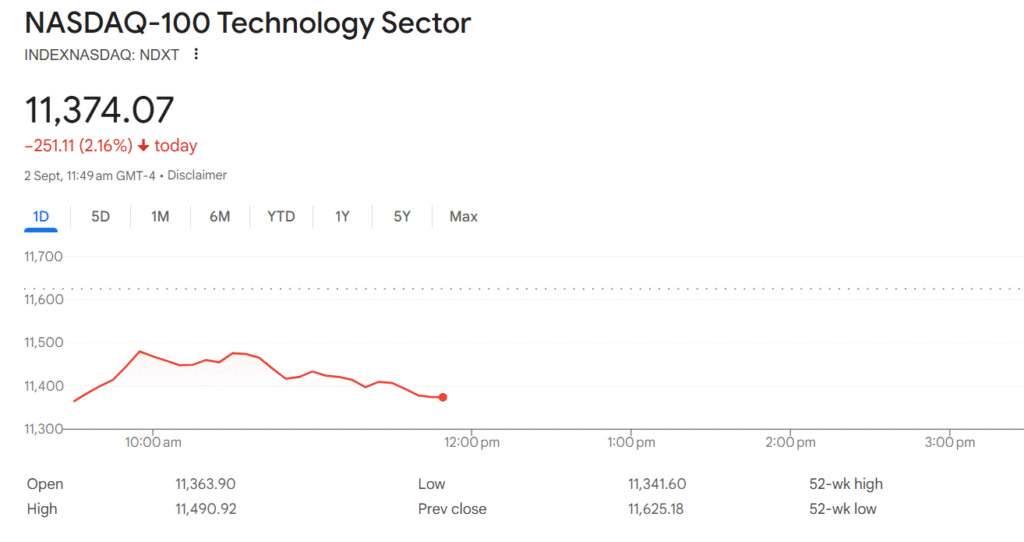
Task: Switch to the 1M range tab
Action: pos(160,216)
